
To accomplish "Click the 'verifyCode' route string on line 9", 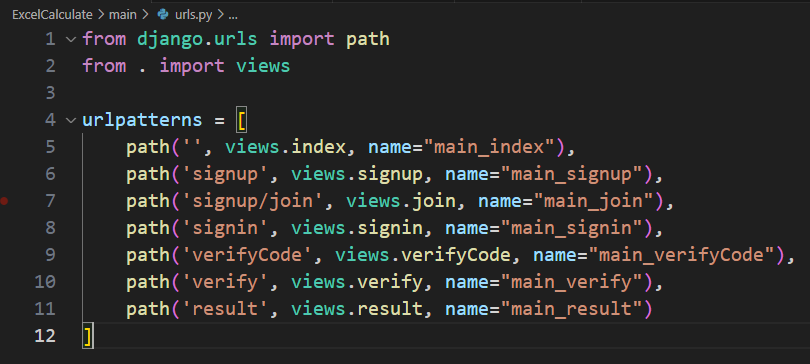I will coord(246,255).
